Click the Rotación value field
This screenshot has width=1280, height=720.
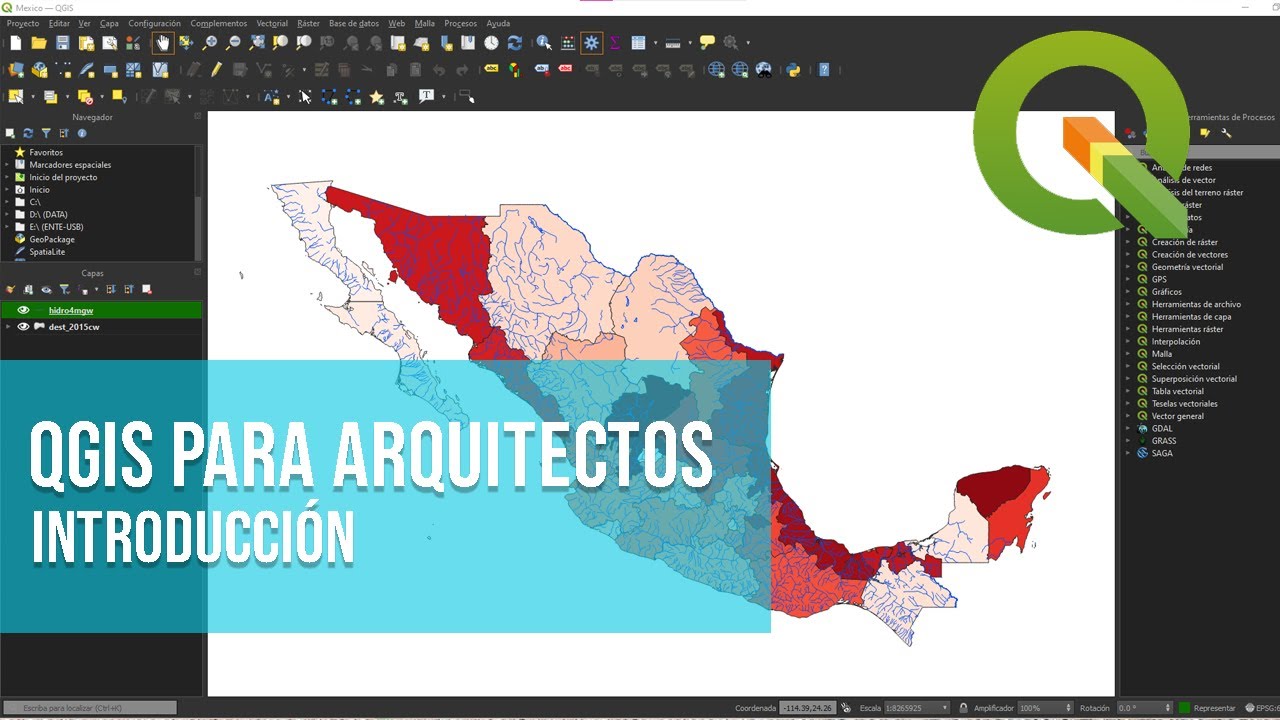click(x=1143, y=708)
